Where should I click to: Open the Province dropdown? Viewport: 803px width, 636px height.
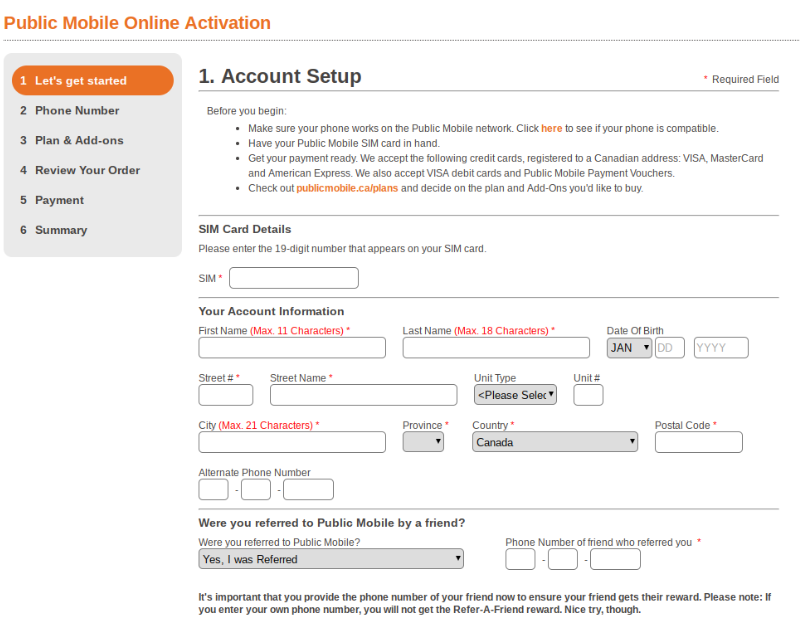click(423, 442)
